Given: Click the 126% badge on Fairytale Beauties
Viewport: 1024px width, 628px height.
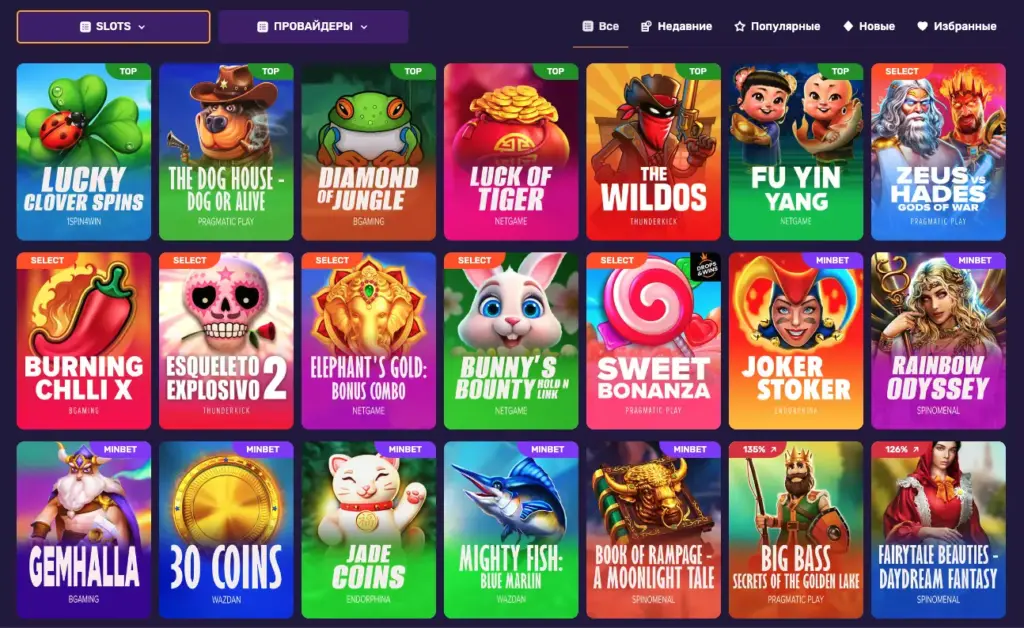Looking at the screenshot, I should [x=902, y=450].
